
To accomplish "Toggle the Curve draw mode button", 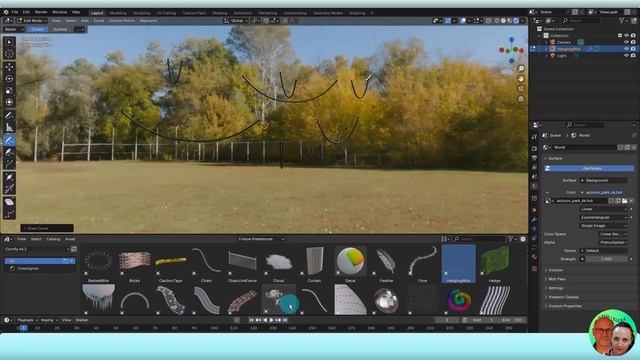I will (38, 29).
